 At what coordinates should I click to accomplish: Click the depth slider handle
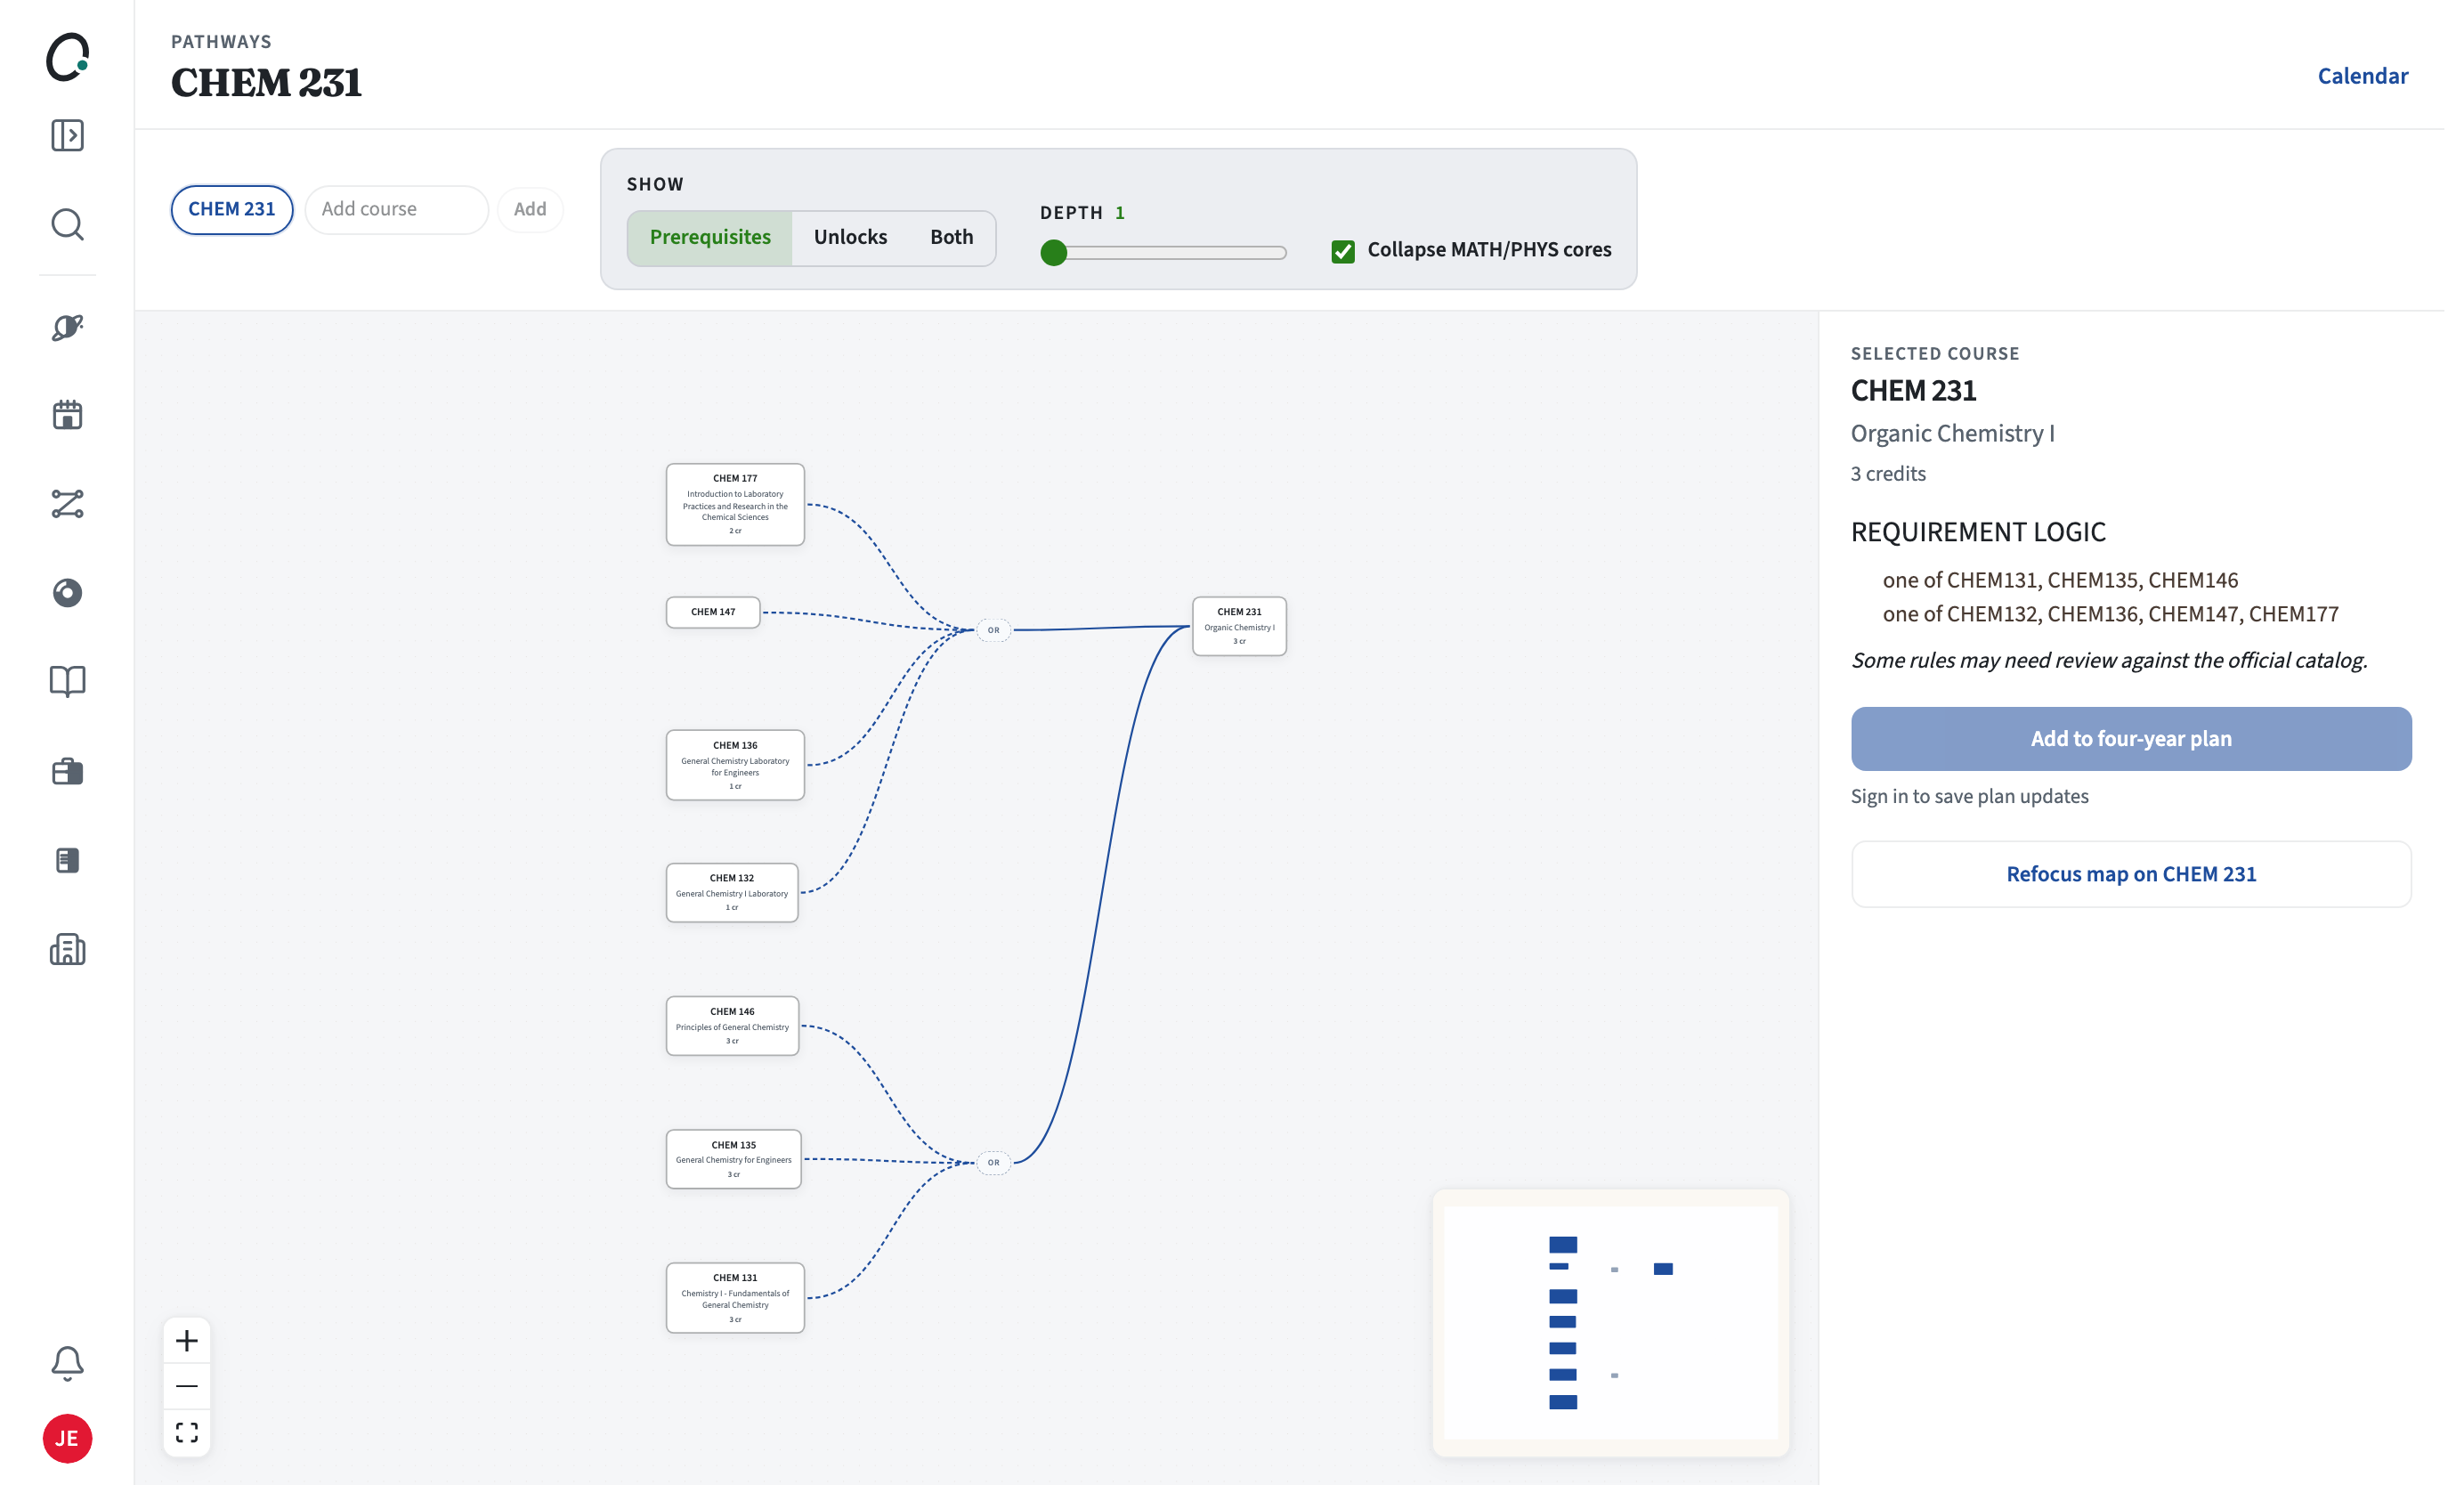click(1053, 252)
